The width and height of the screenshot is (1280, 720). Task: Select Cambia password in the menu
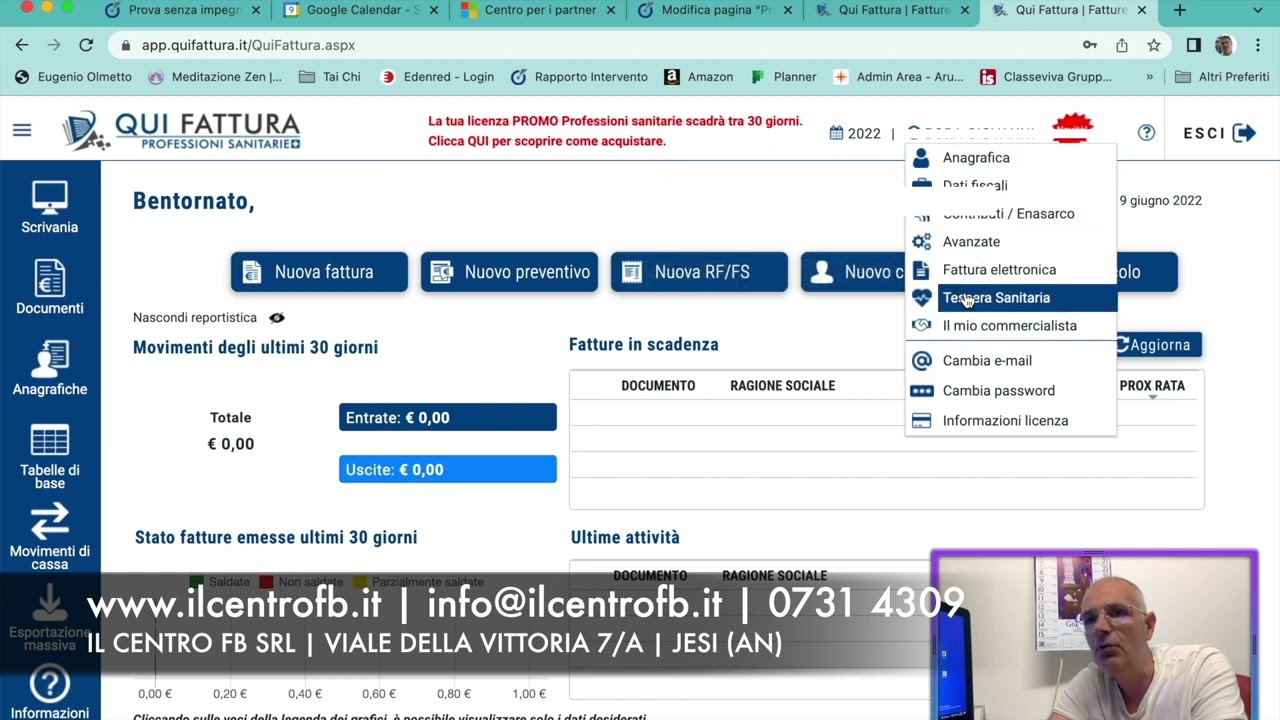[1011, 391]
